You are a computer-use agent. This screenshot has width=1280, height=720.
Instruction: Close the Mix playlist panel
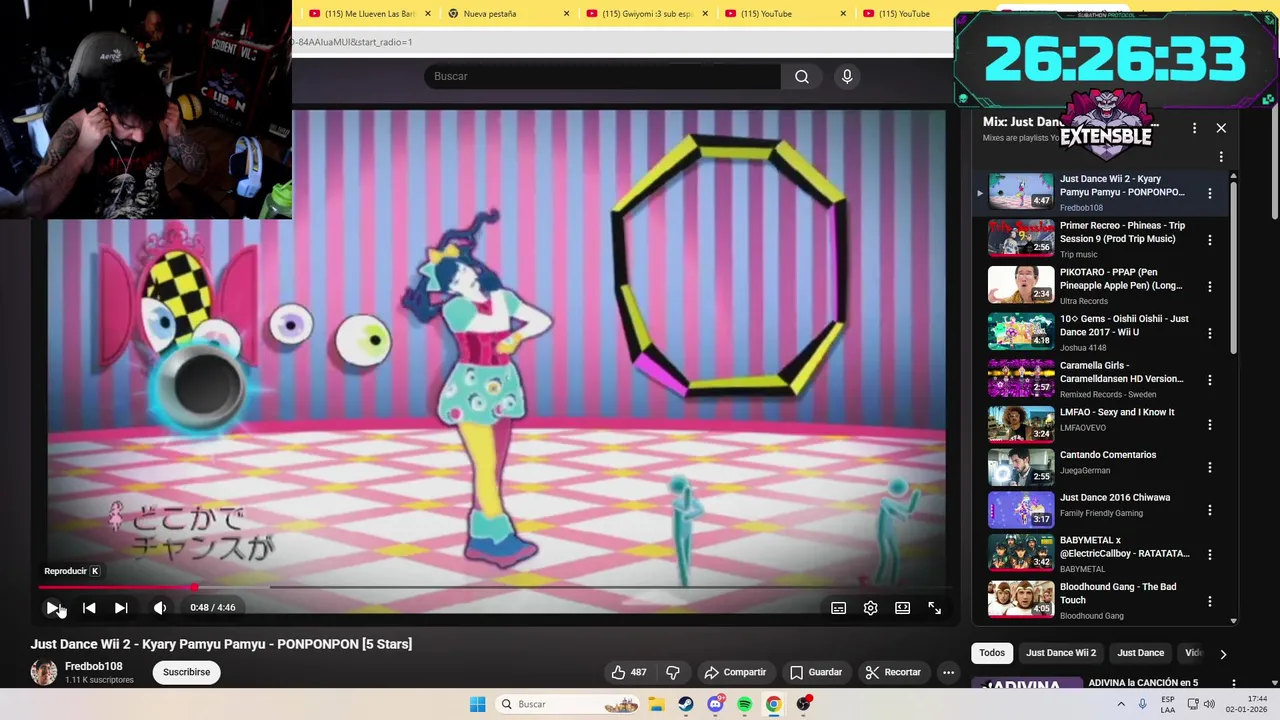click(x=1221, y=128)
